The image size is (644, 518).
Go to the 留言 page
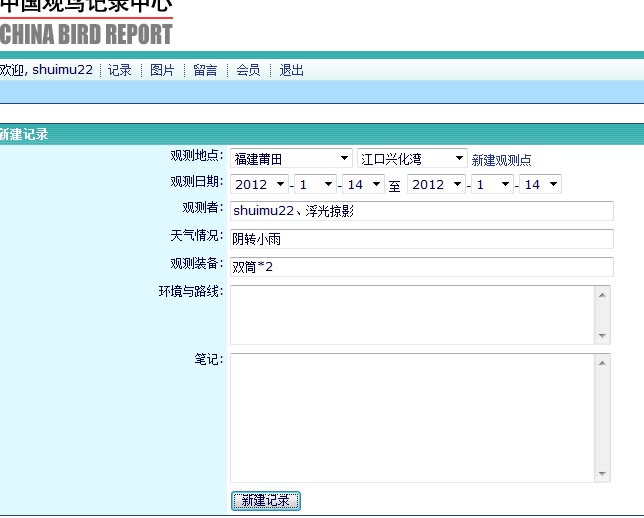pyautogui.click(x=205, y=70)
